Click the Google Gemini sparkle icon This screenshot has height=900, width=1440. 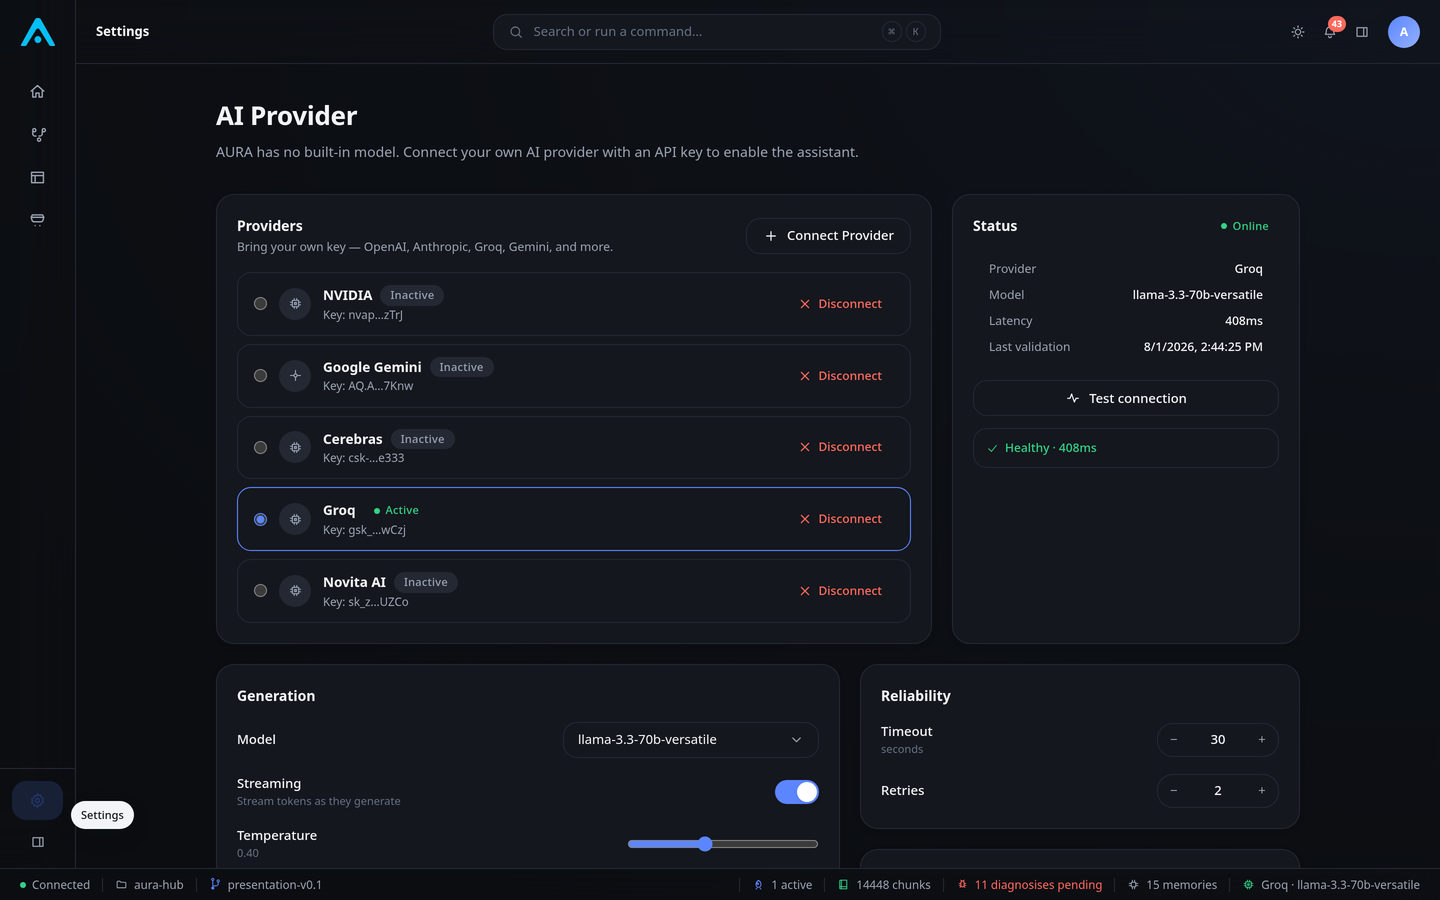[x=295, y=376]
